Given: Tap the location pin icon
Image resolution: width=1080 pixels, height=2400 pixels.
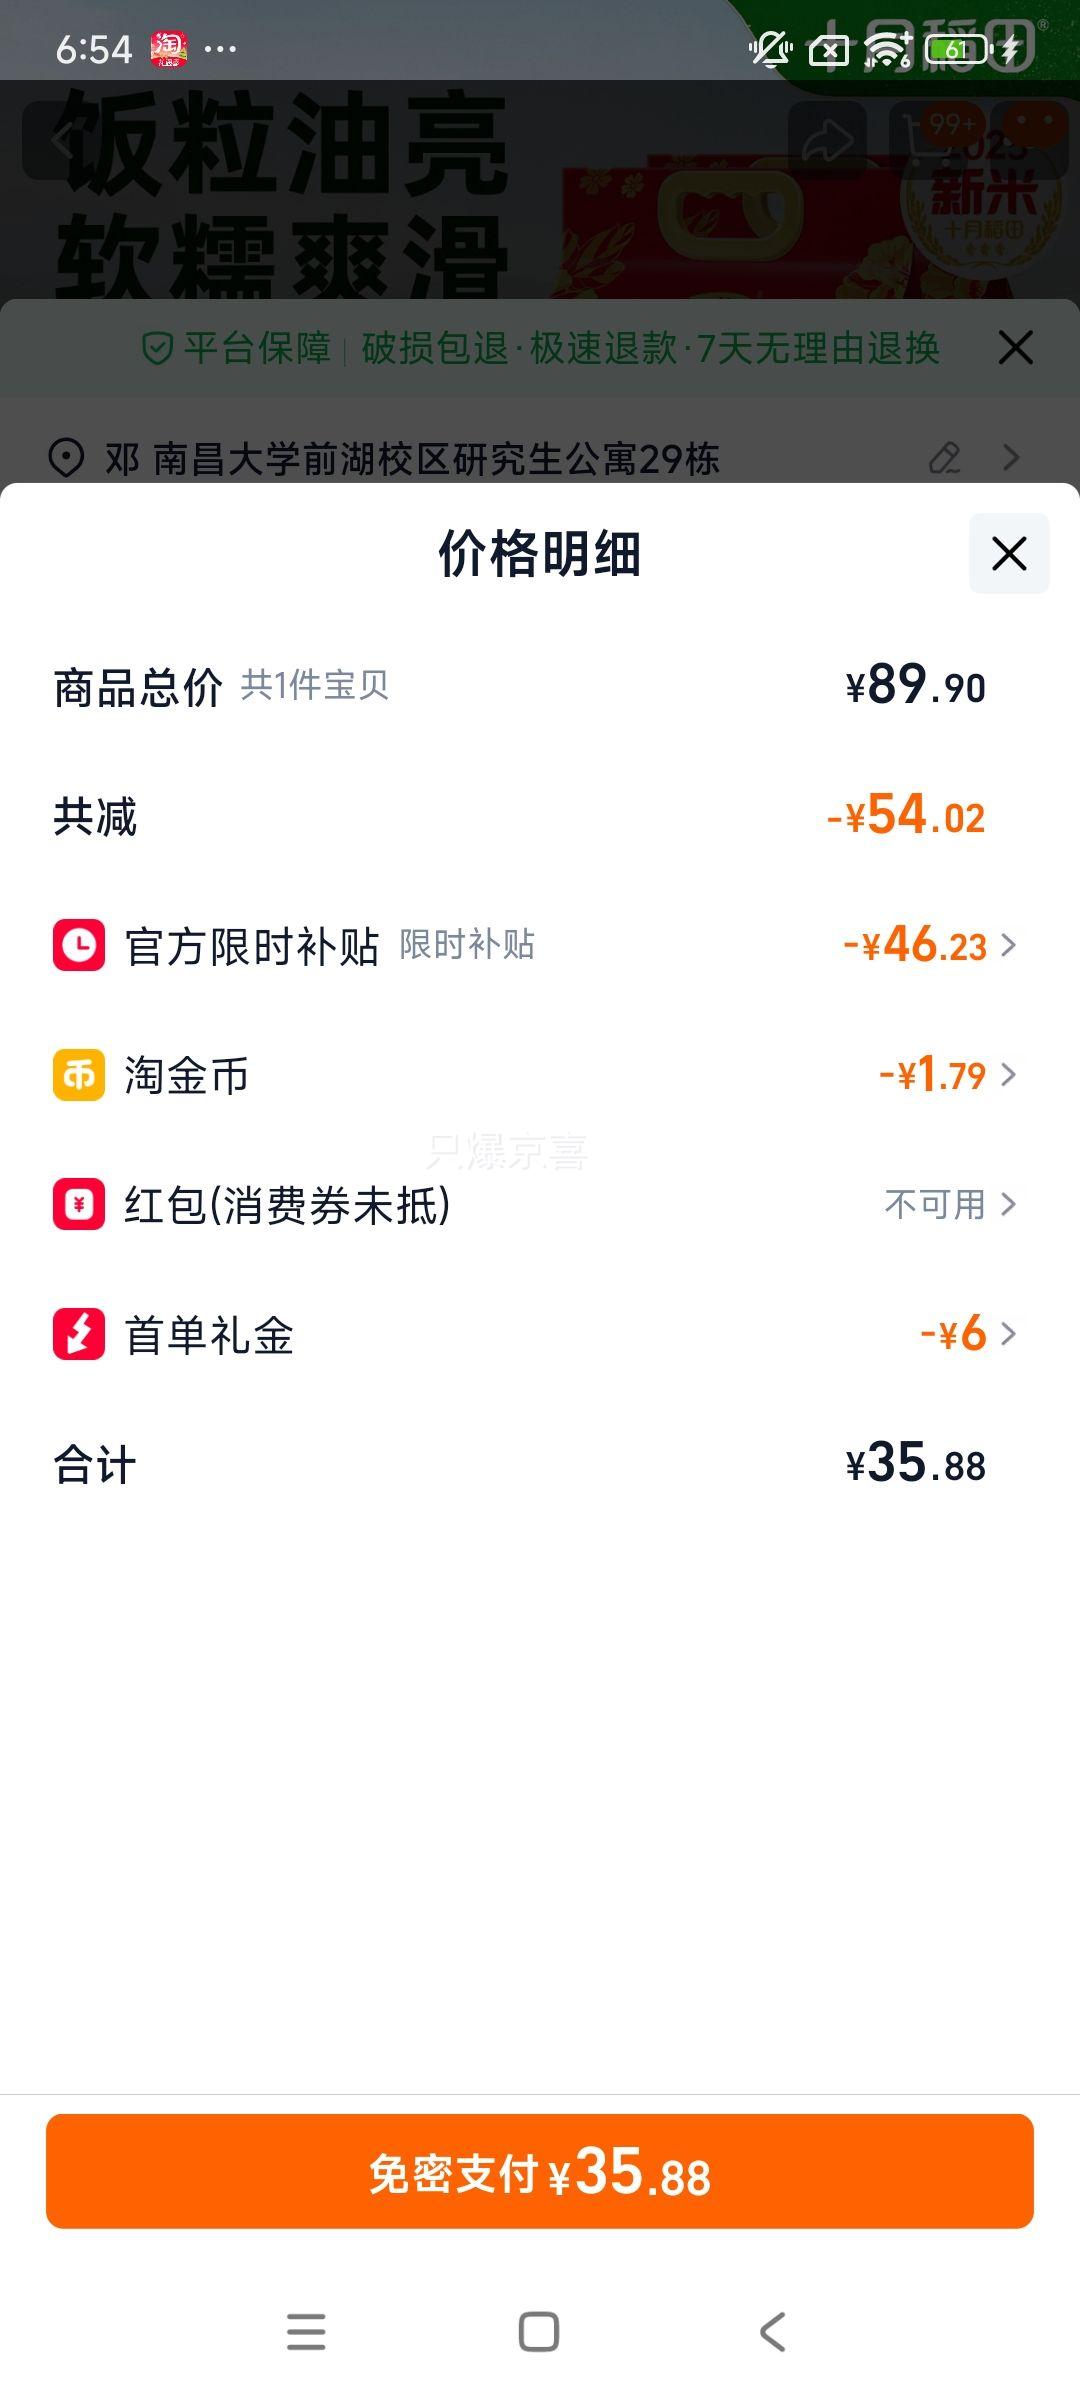Looking at the screenshot, I should point(66,458).
